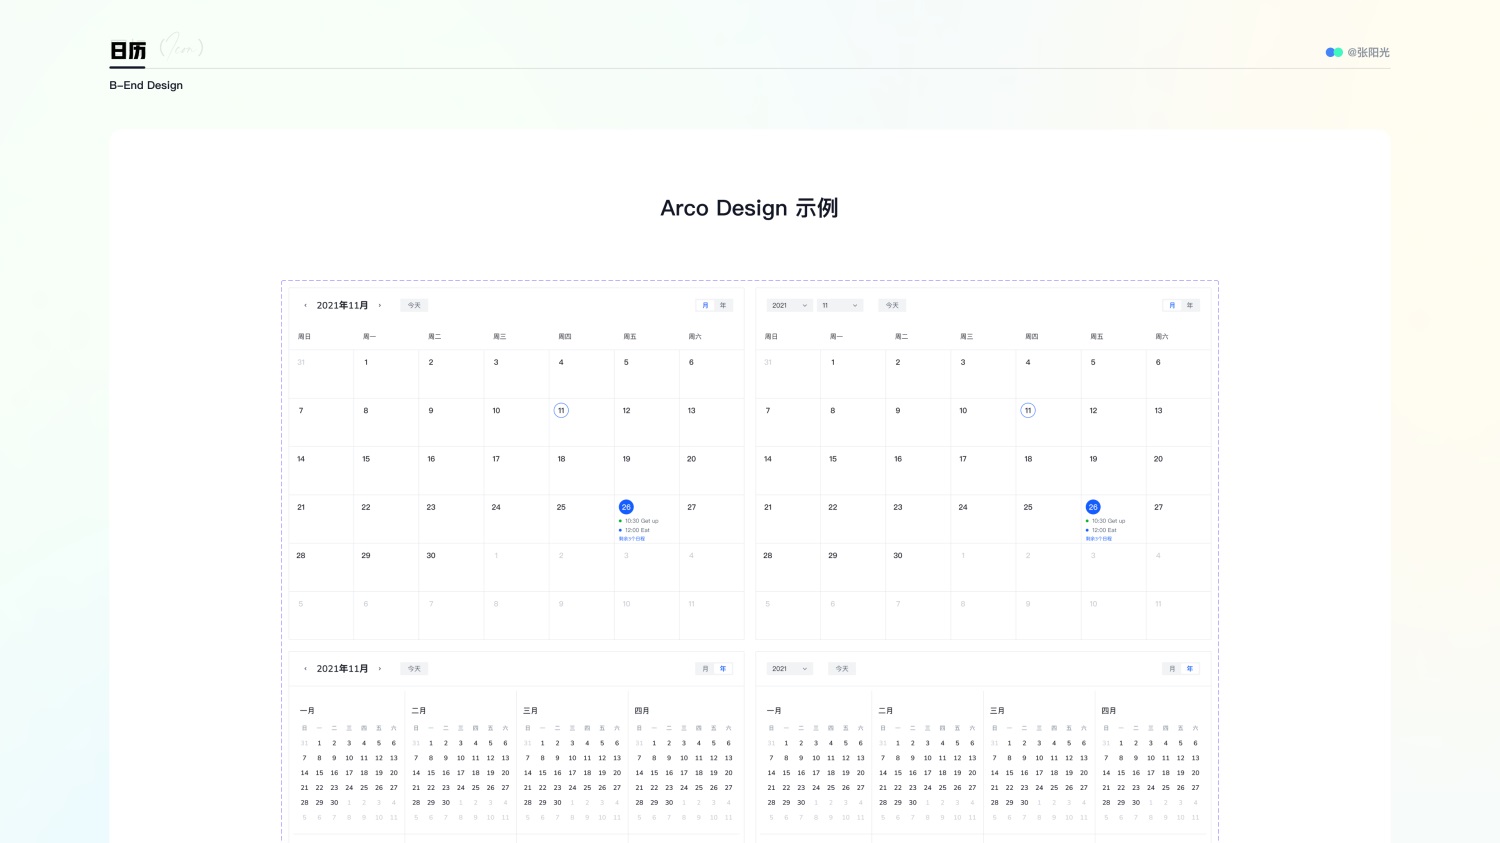Select 月 tab in month calendar with arrow navigation
Image resolution: width=1500 pixels, height=843 pixels.
[705, 305]
